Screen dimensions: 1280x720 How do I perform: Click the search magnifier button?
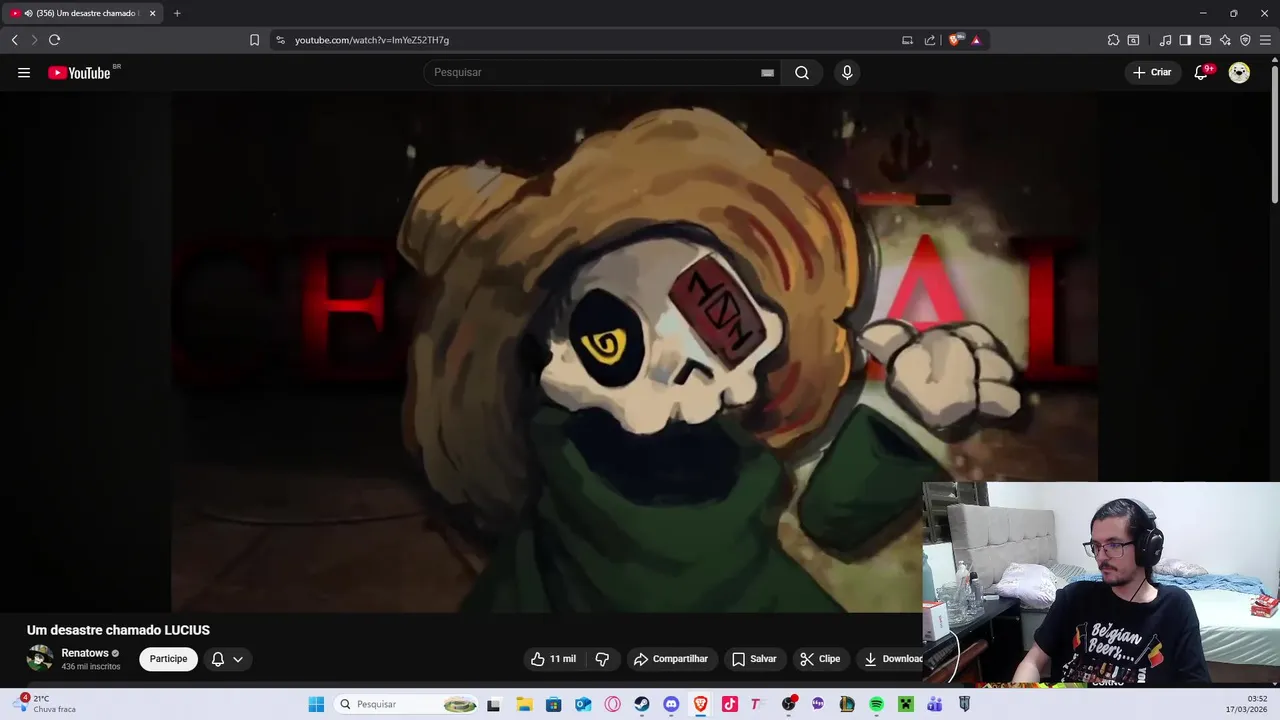click(802, 72)
